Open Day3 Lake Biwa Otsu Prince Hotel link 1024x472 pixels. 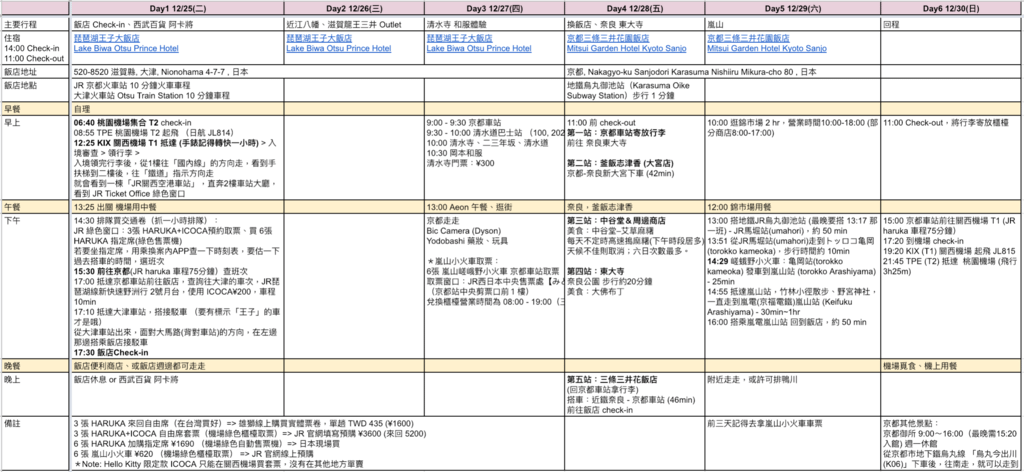[x=479, y=49]
